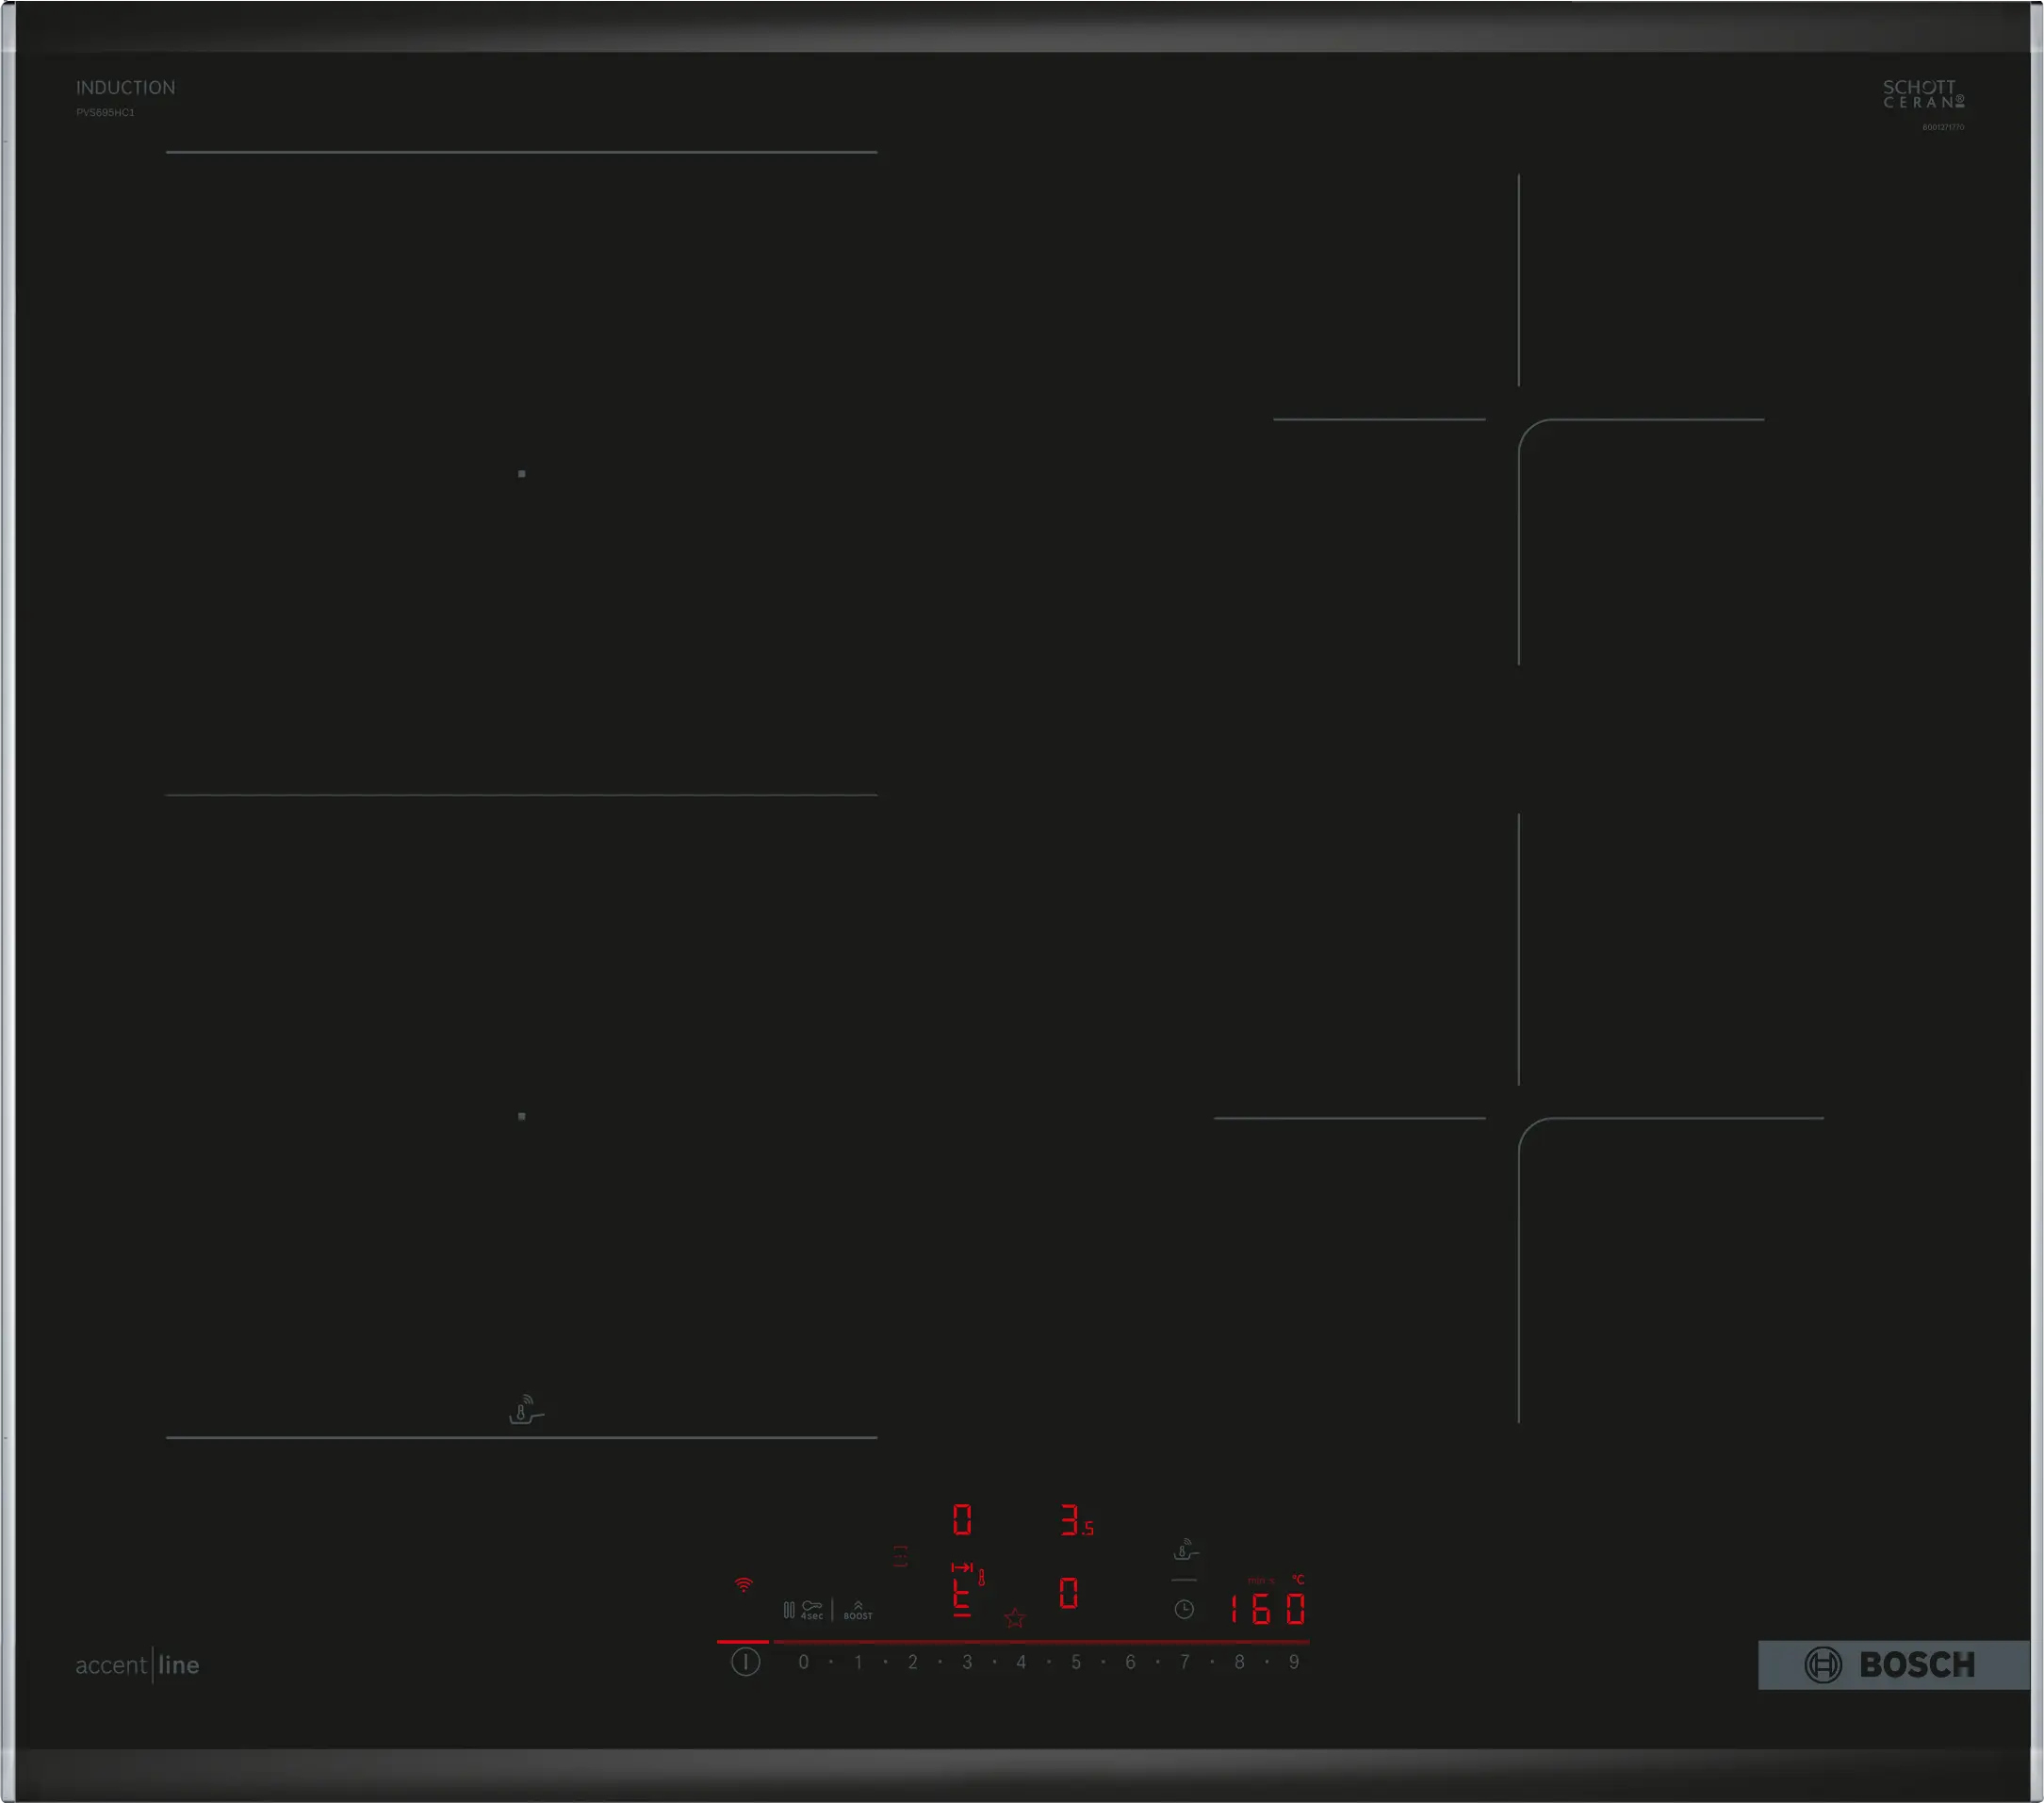
Task: Select the rear right zone showing 3.5
Action: pyautogui.click(x=1075, y=1521)
